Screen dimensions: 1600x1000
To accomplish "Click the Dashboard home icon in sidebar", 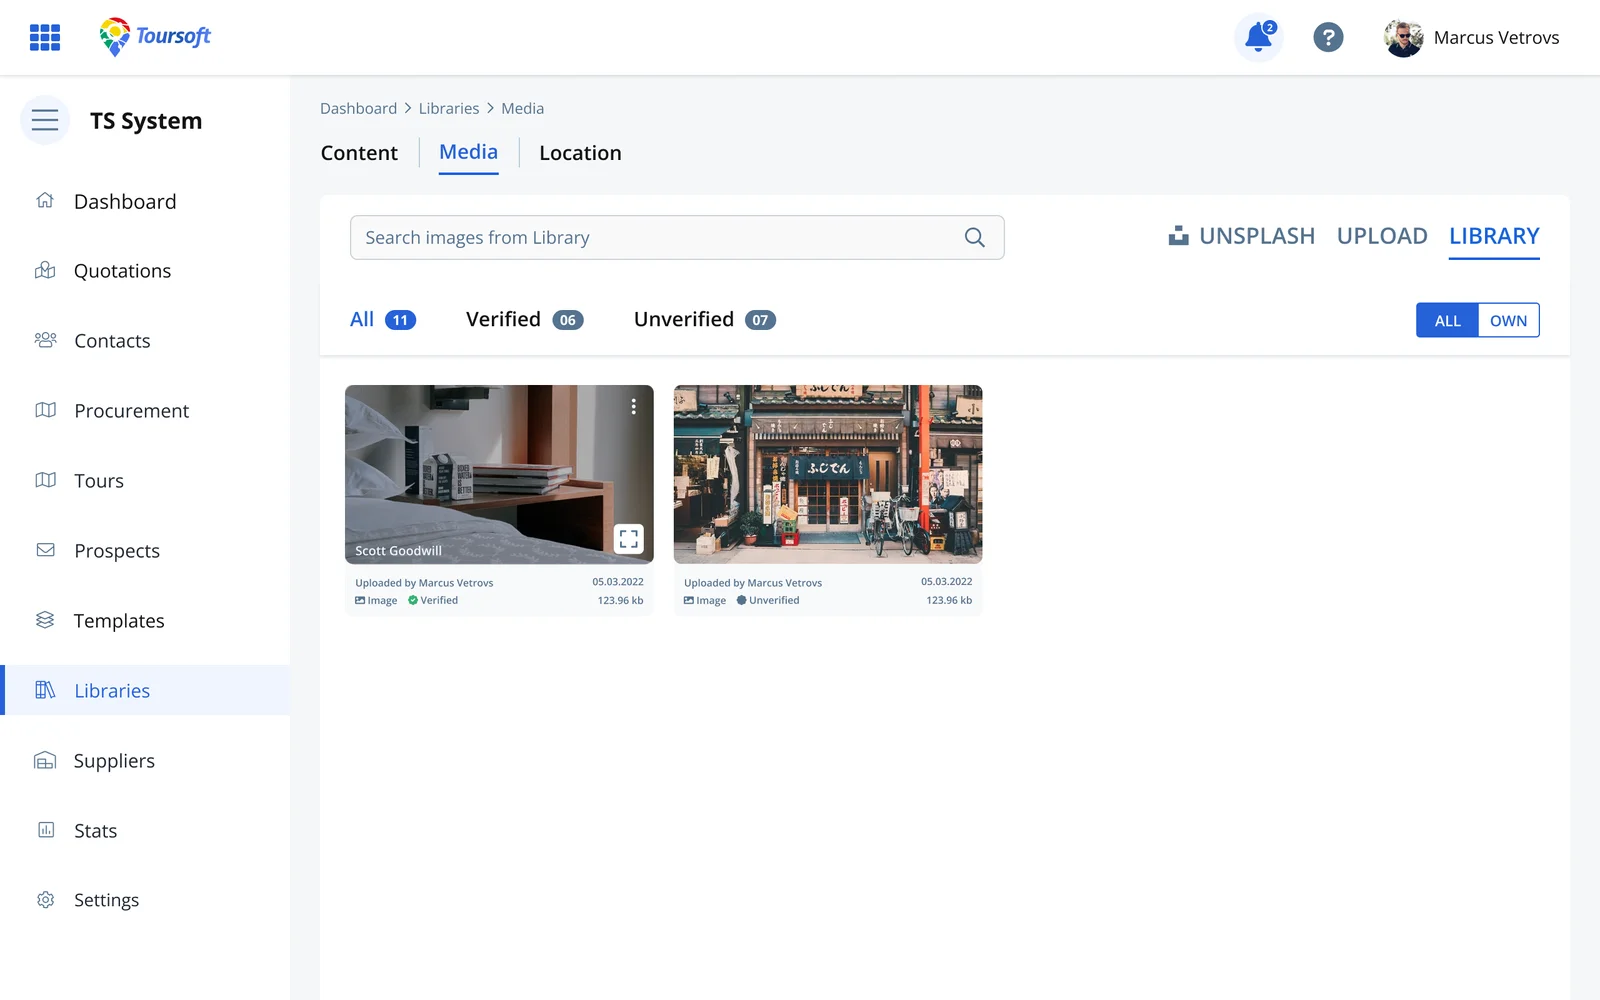I will 45,201.
